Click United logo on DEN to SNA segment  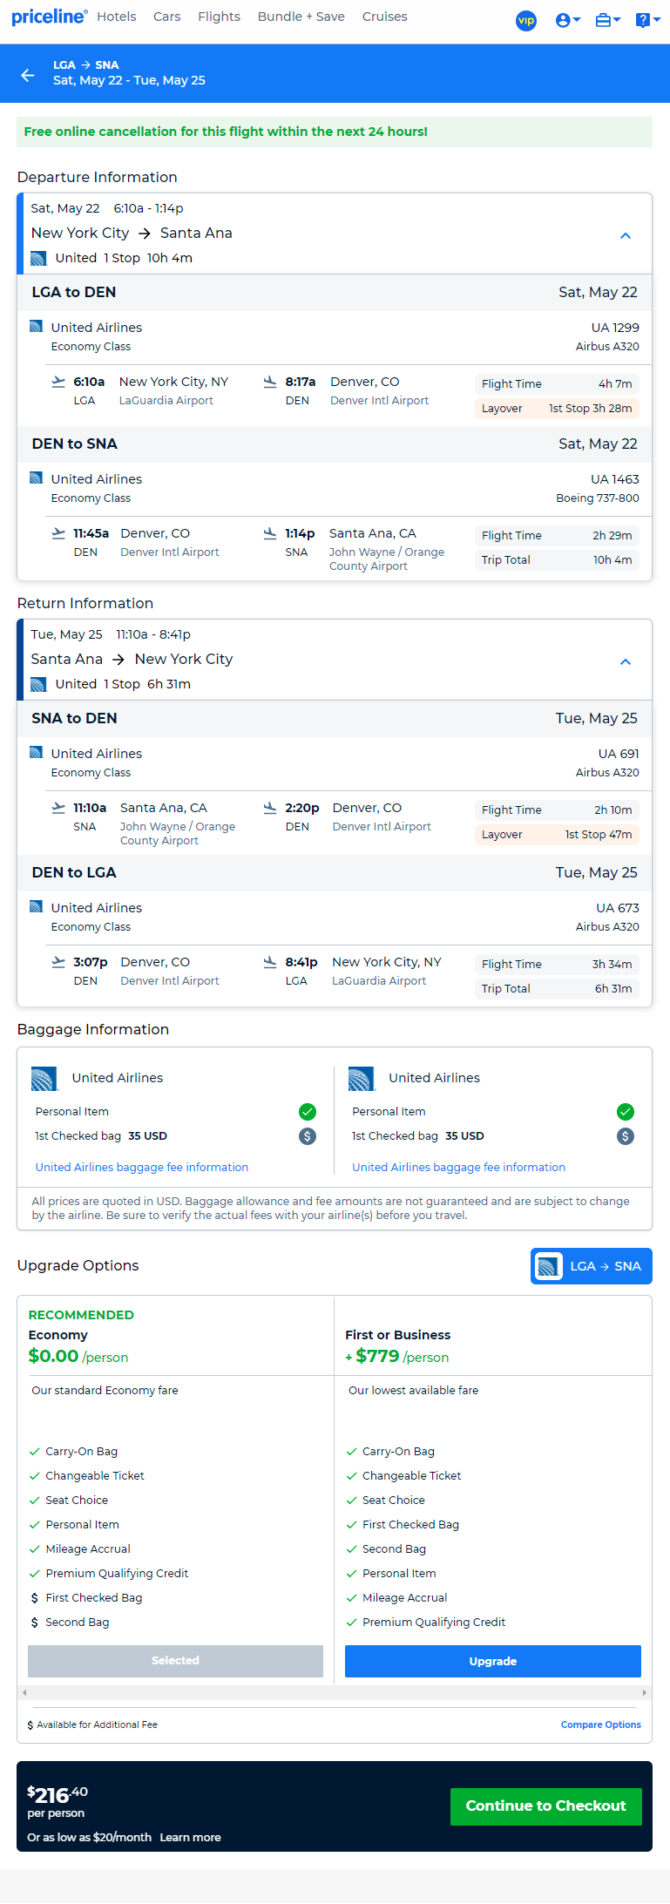pyautogui.click(x=36, y=478)
